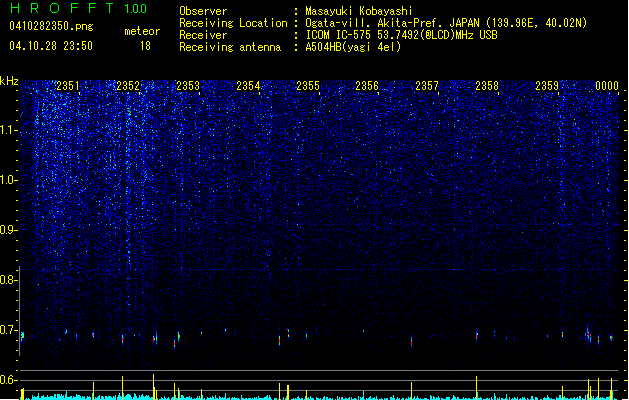Click the 1.1 kHz axis label
The height and width of the screenshot is (400, 629).
coord(8,130)
